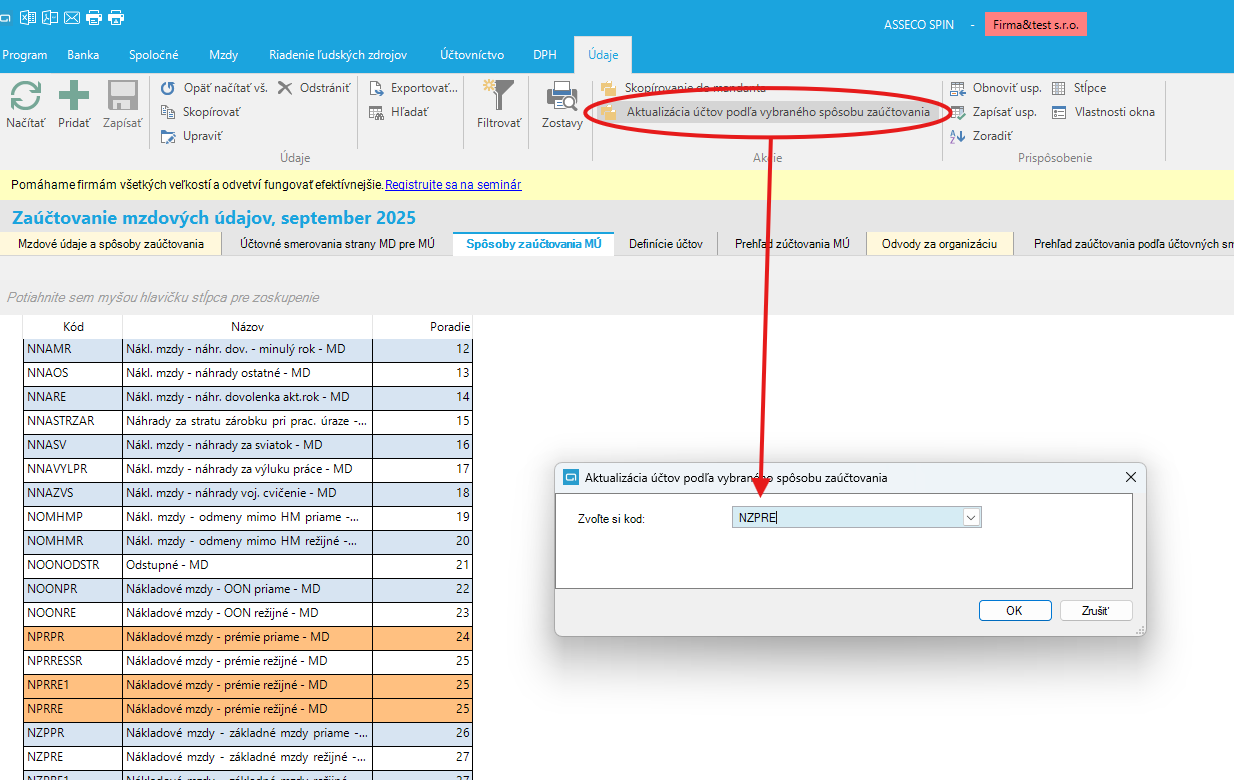
Task: Switch to Definície účtov tab
Action: tap(665, 243)
